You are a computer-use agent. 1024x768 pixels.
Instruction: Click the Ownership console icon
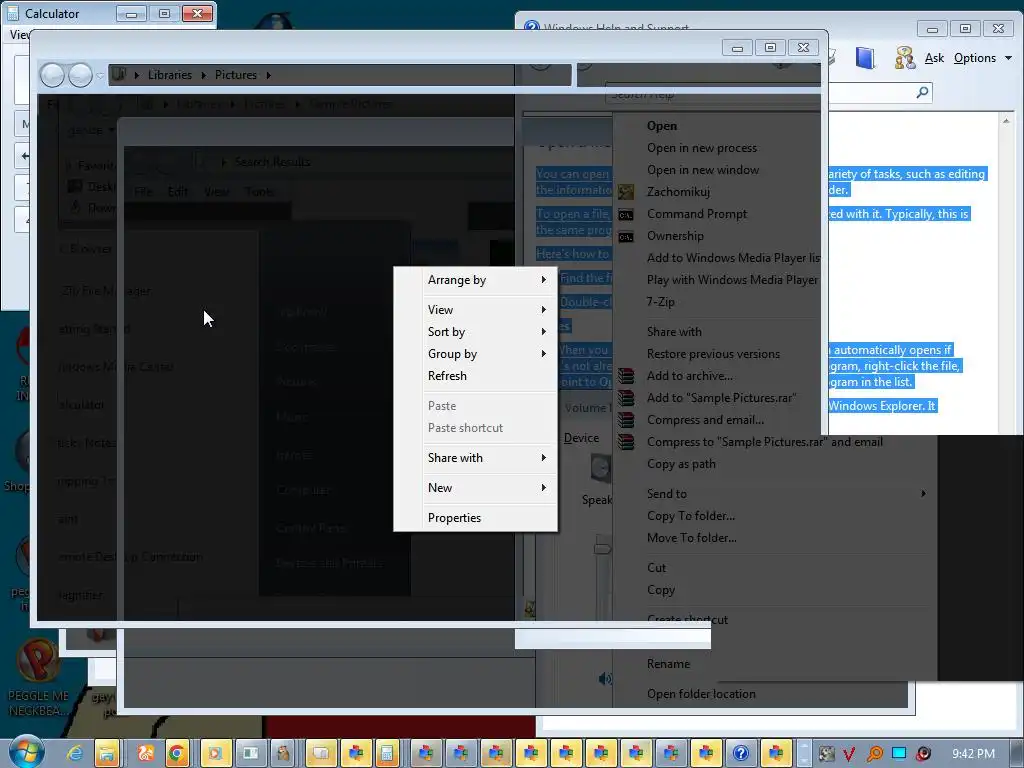tap(626, 236)
